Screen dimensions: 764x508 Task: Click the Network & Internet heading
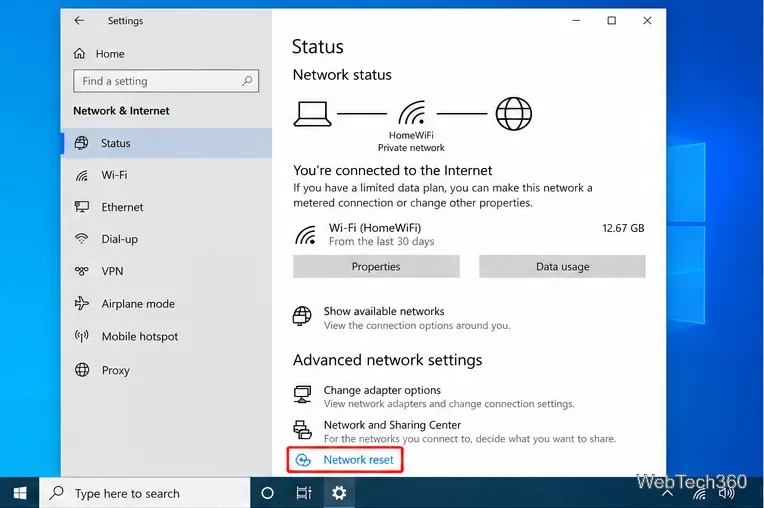point(121,111)
